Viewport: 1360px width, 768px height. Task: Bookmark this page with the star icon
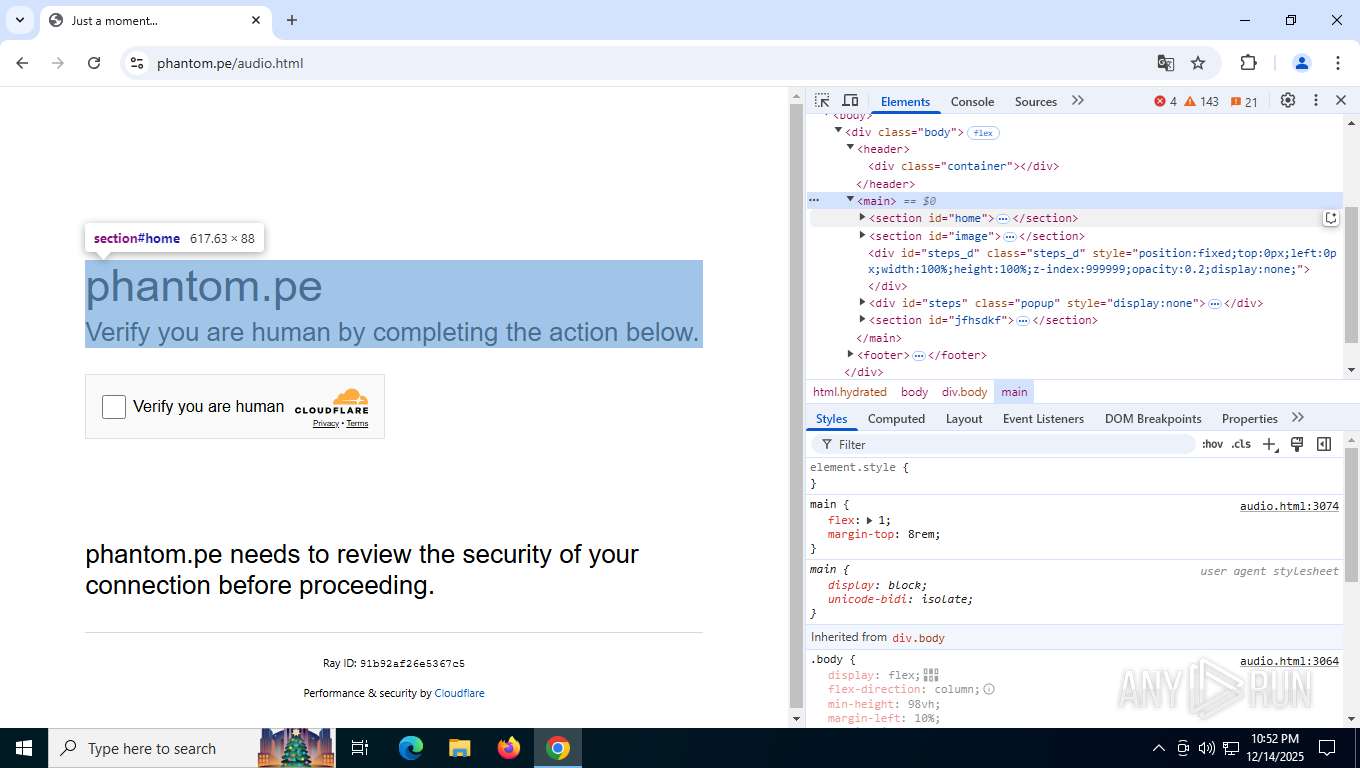[1198, 63]
